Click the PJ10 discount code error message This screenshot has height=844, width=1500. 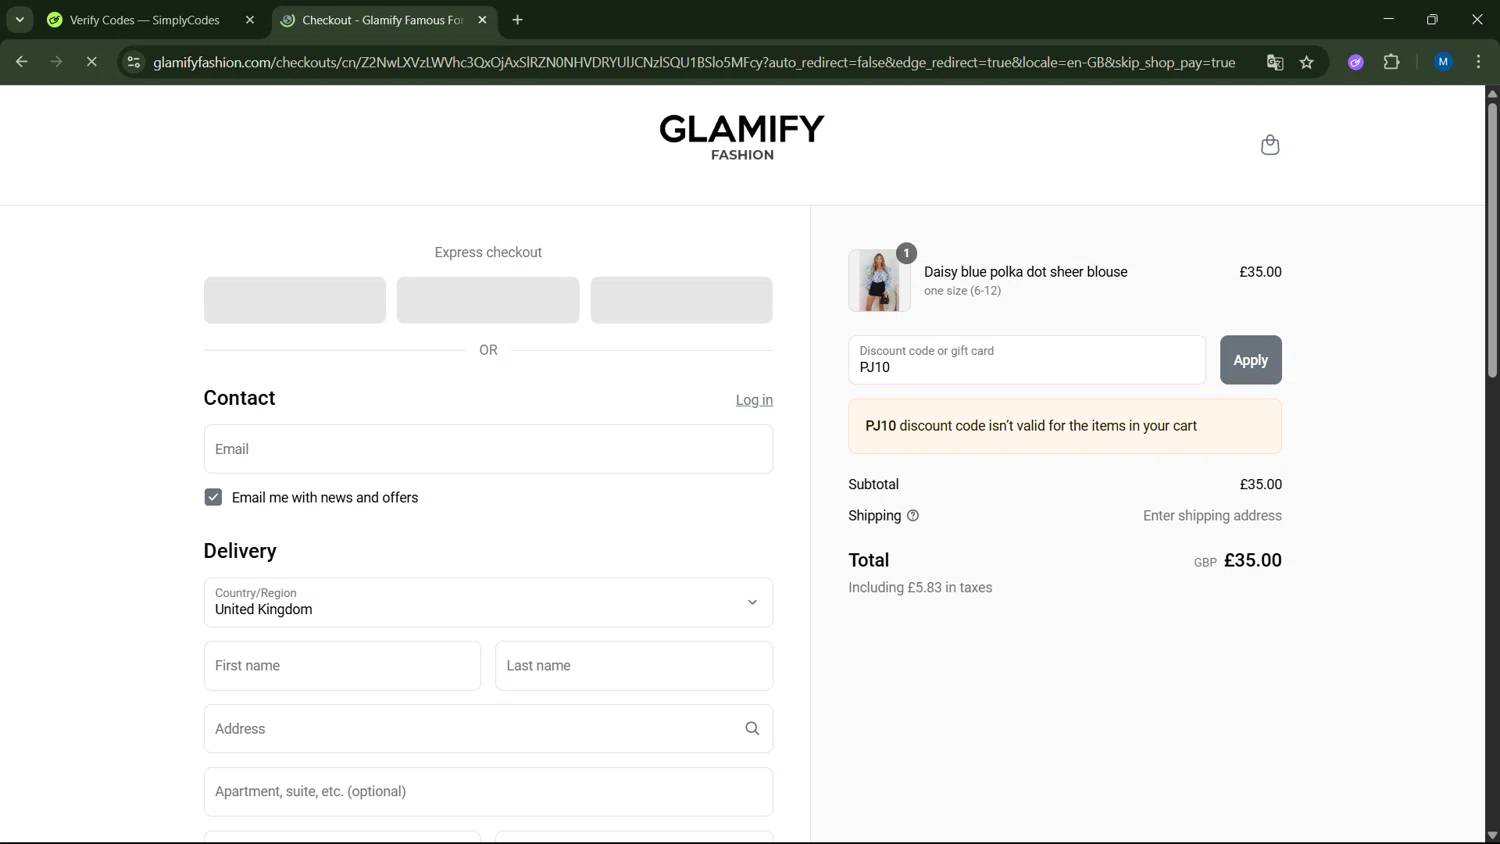coord(1065,426)
